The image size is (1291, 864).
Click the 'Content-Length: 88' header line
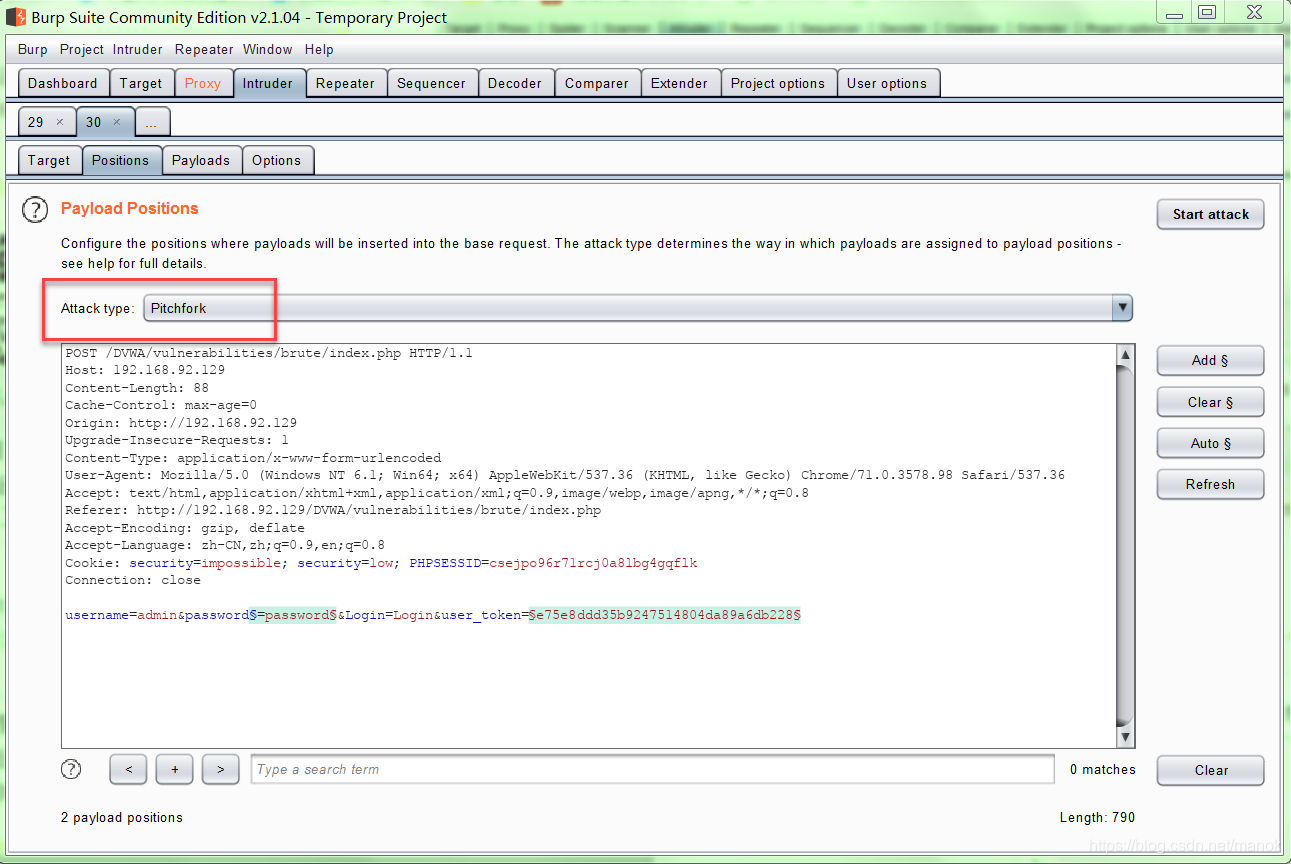pos(137,388)
